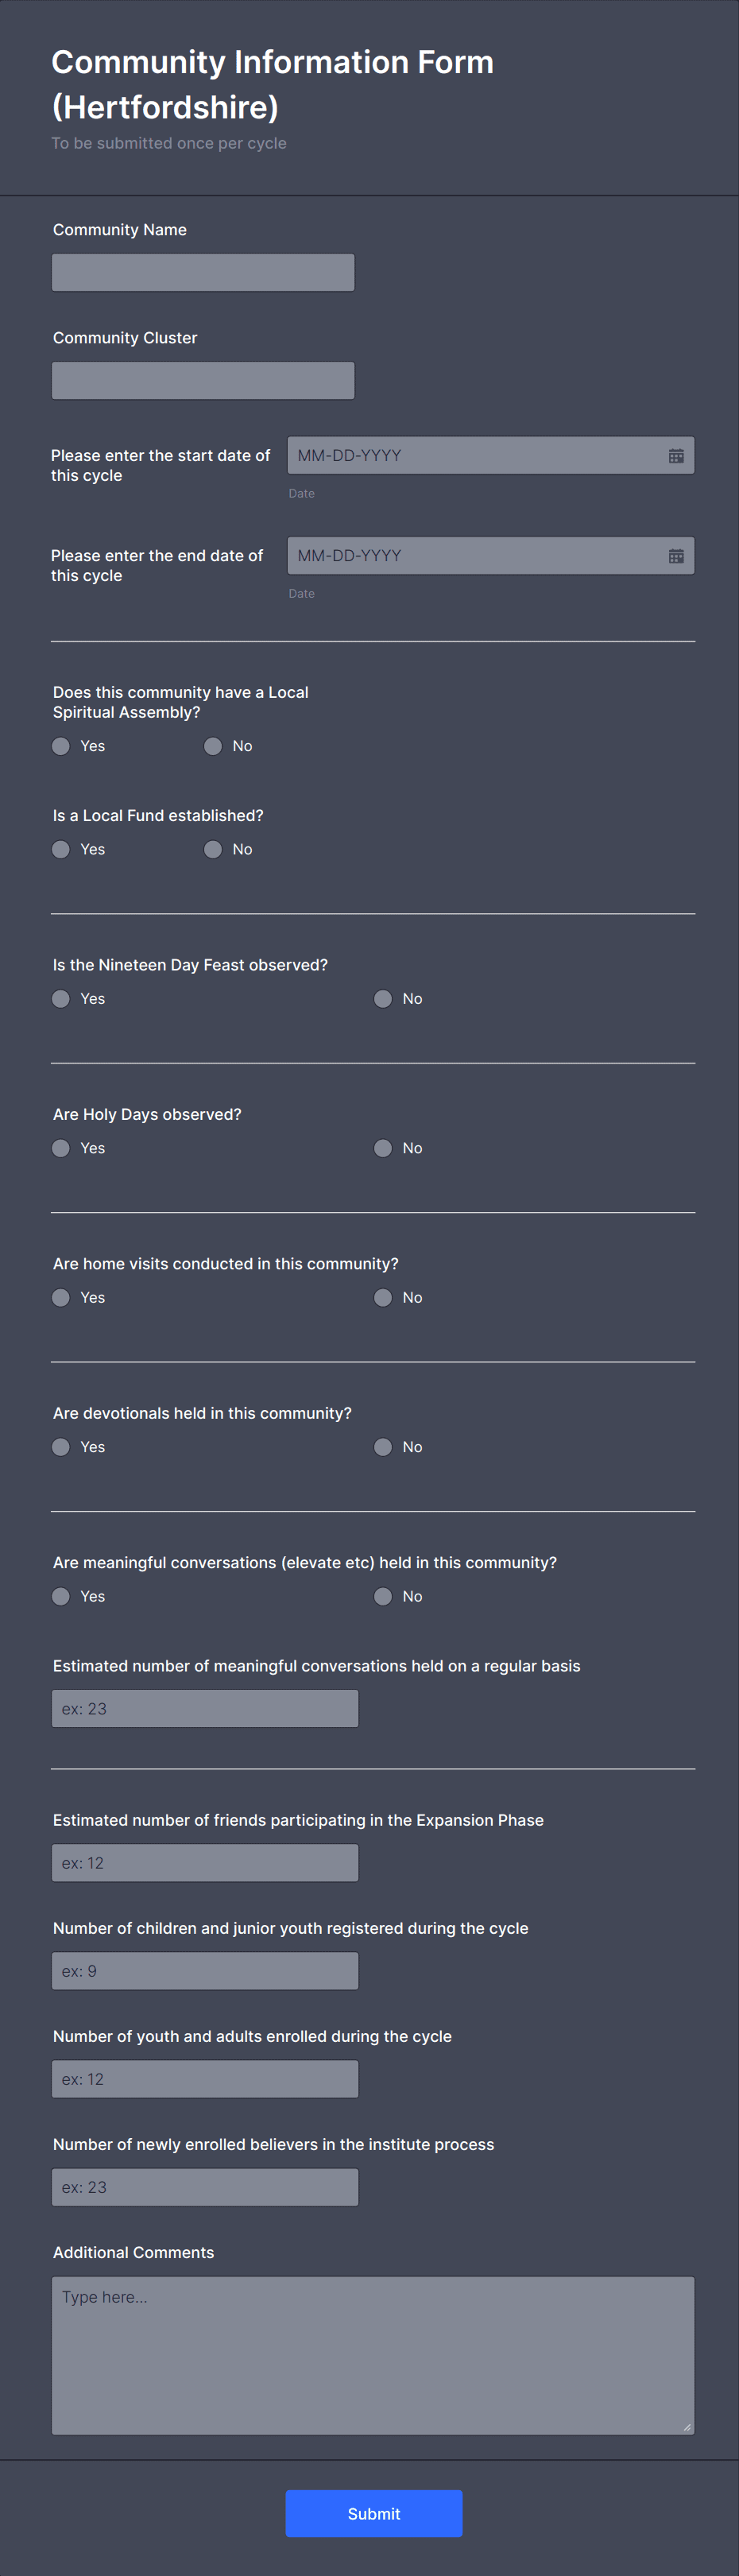Select Yes for Holy Days observed
This screenshot has height=2576, width=739.
[60, 1148]
